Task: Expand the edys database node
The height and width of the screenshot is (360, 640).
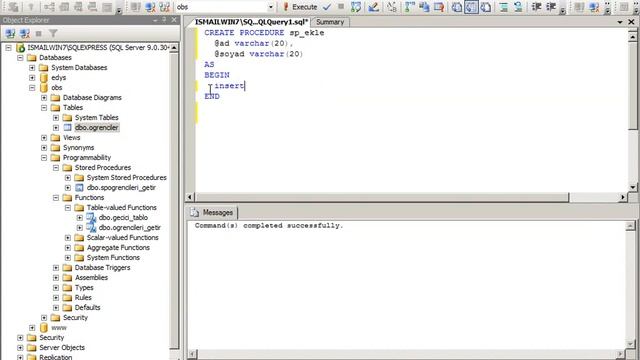Action: tap(32, 78)
